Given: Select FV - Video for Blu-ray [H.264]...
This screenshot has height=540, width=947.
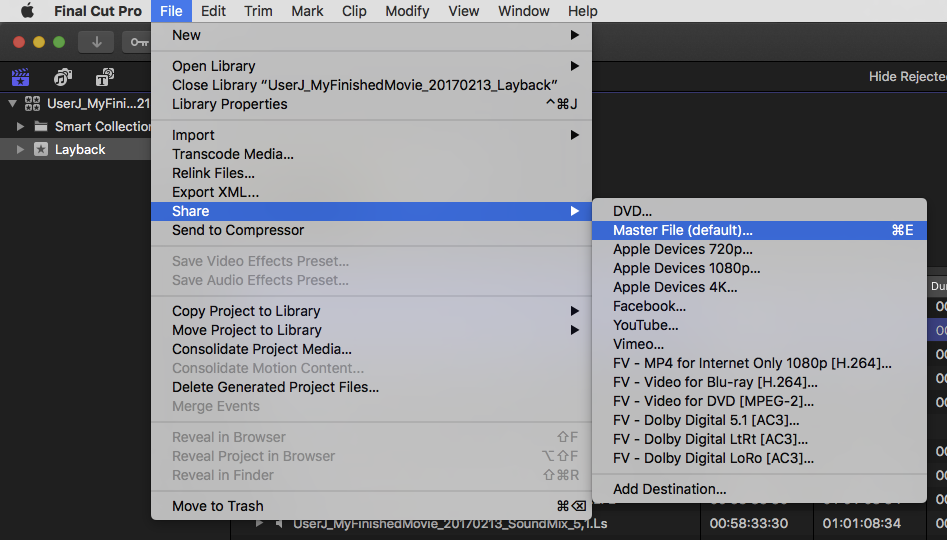Looking at the screenshot, I should [x=759, y=382].
